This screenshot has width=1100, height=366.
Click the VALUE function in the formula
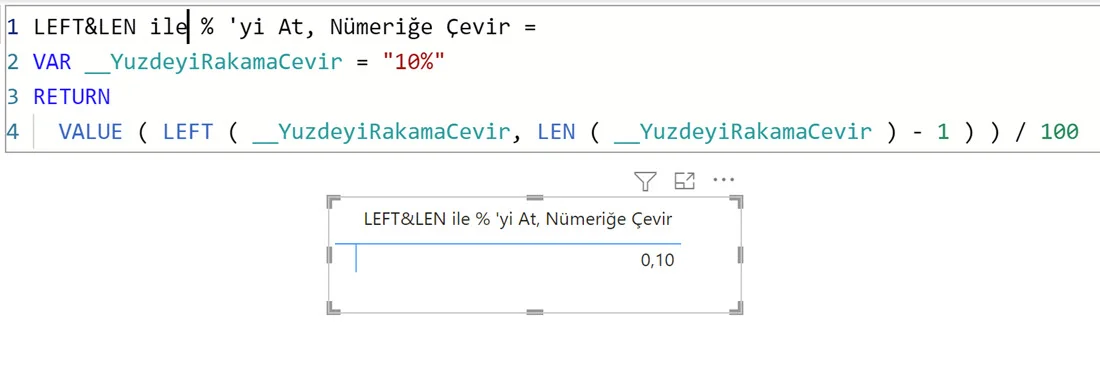[90, 131]
